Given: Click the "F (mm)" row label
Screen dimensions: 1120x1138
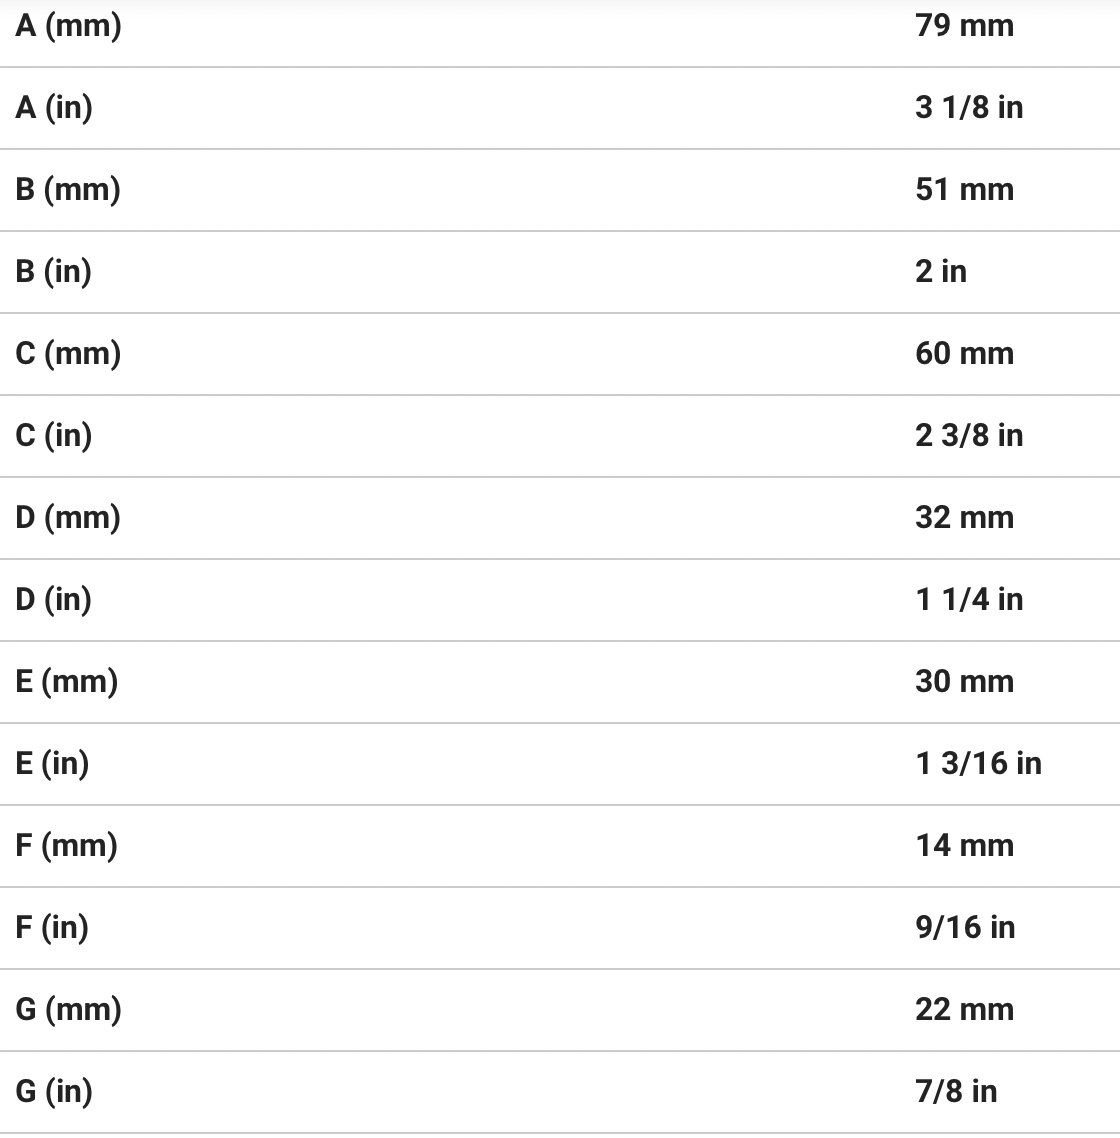Looking at the screenshot, I should (66, 845).
